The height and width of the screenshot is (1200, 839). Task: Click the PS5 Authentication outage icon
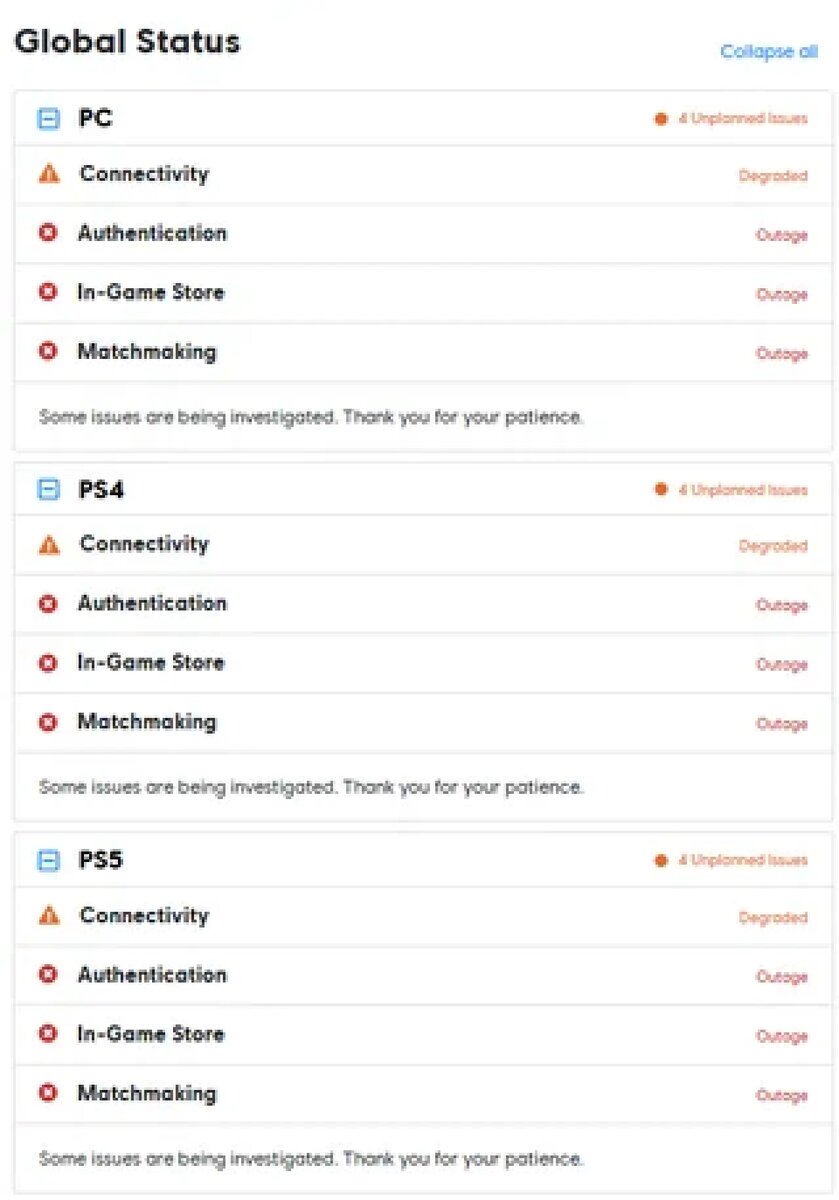coord(48,975)
